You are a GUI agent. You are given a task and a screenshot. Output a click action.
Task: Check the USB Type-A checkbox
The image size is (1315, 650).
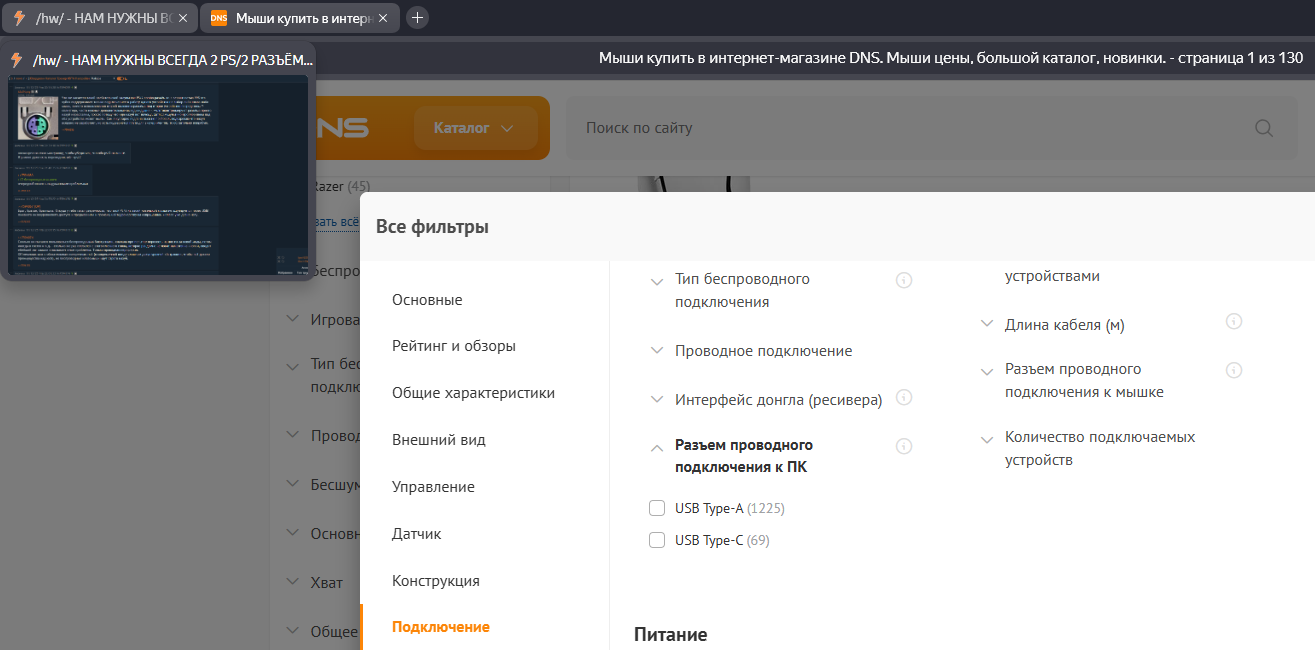point(657,508)
